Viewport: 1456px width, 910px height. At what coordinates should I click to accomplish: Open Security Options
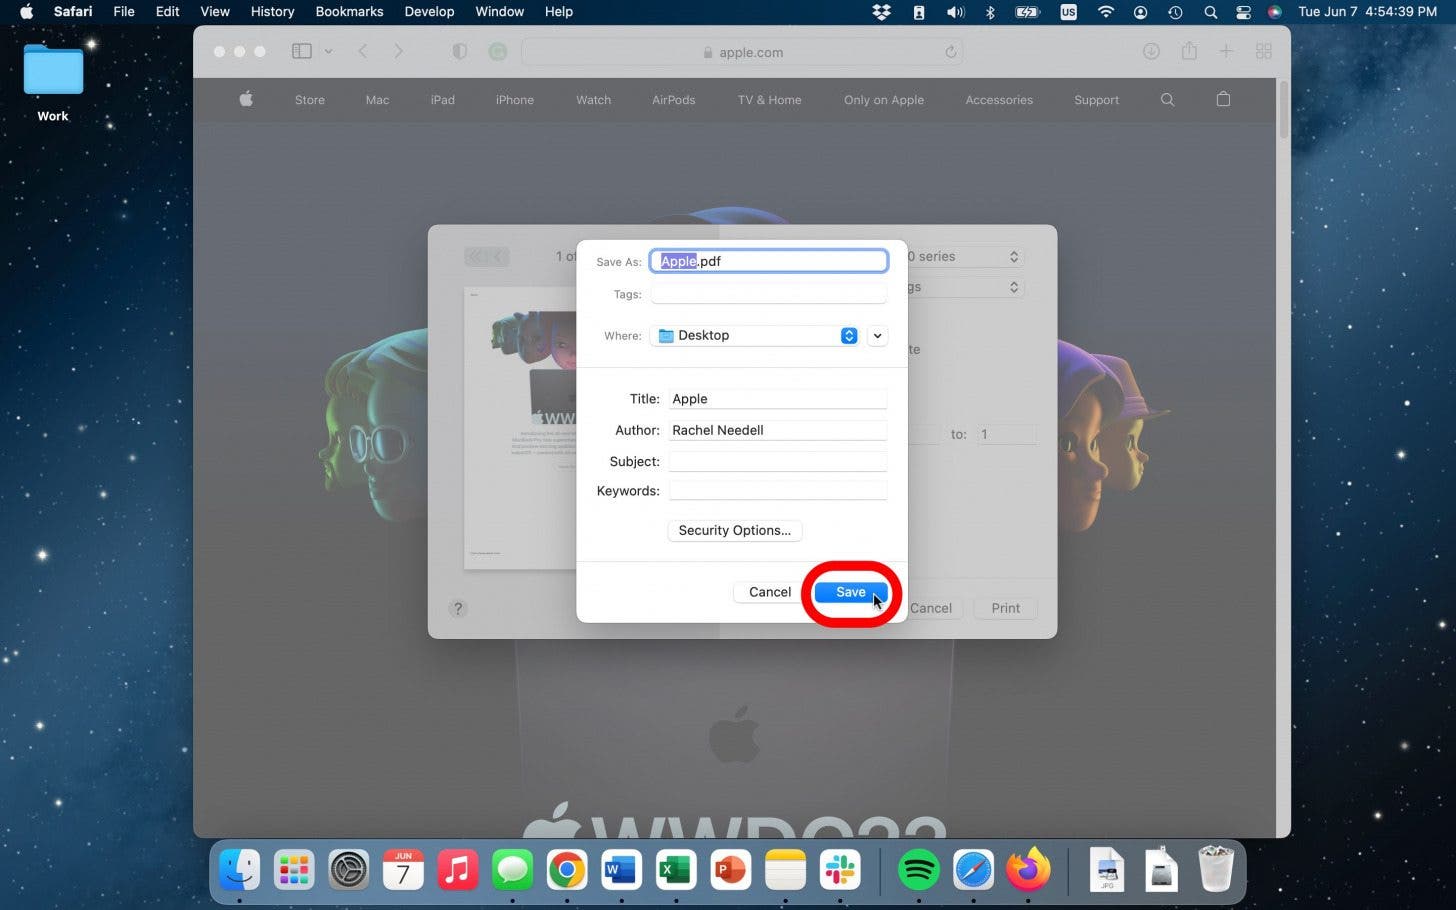pyautogui.click(x=735, y=530)
